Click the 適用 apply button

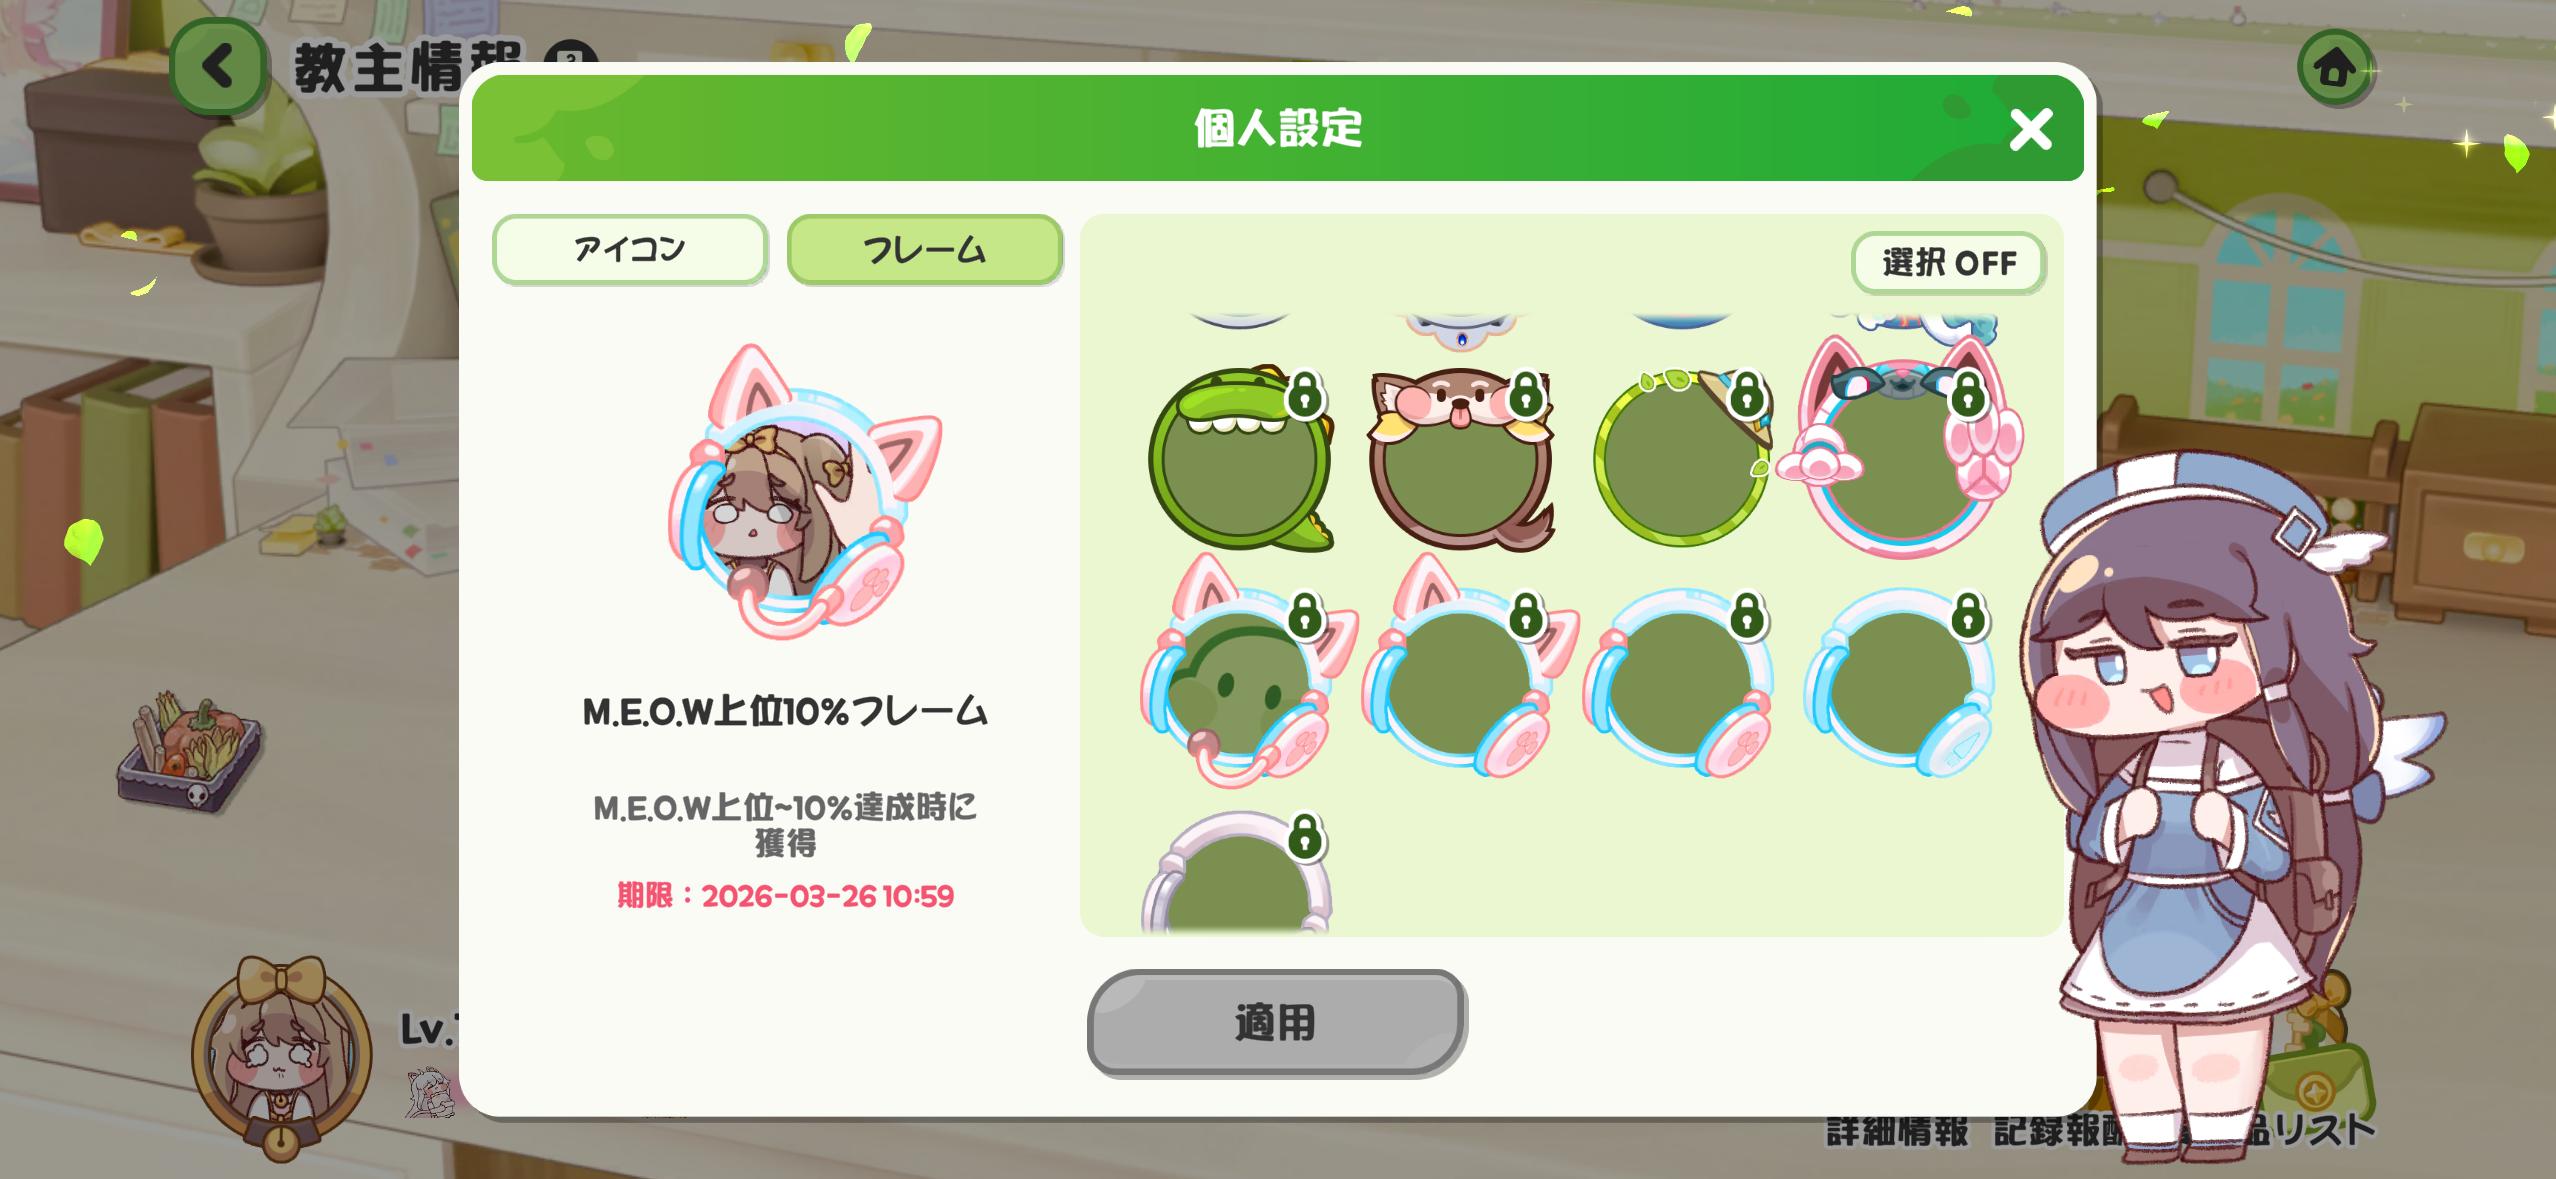click(1276, 1023)
